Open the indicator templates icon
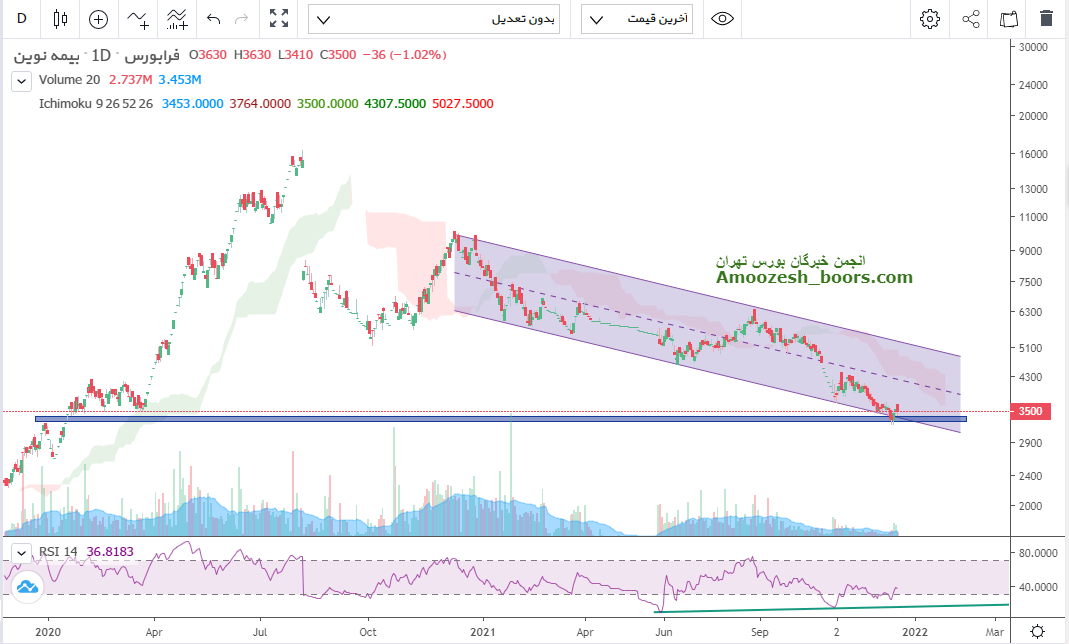Screen dimensions: 1069x644 click(x=177, y=18)
